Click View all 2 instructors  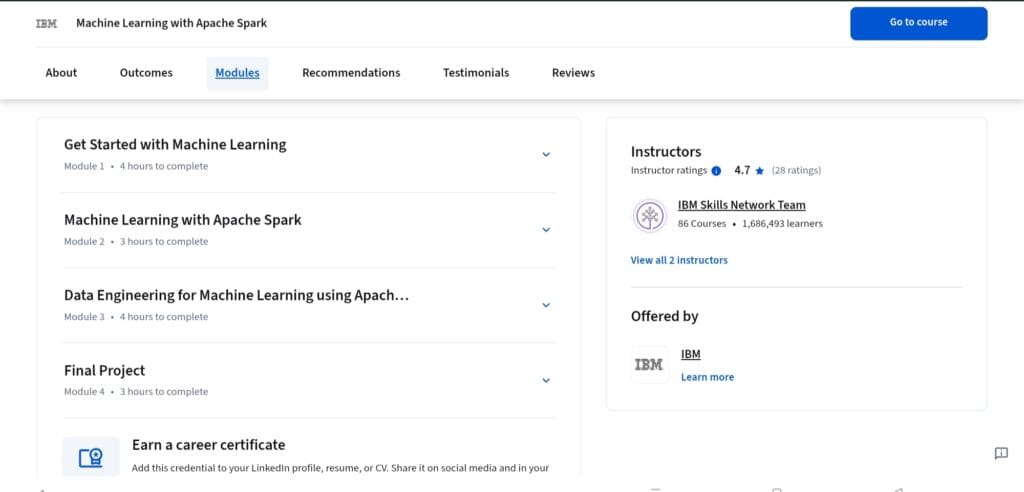point(679,260)
